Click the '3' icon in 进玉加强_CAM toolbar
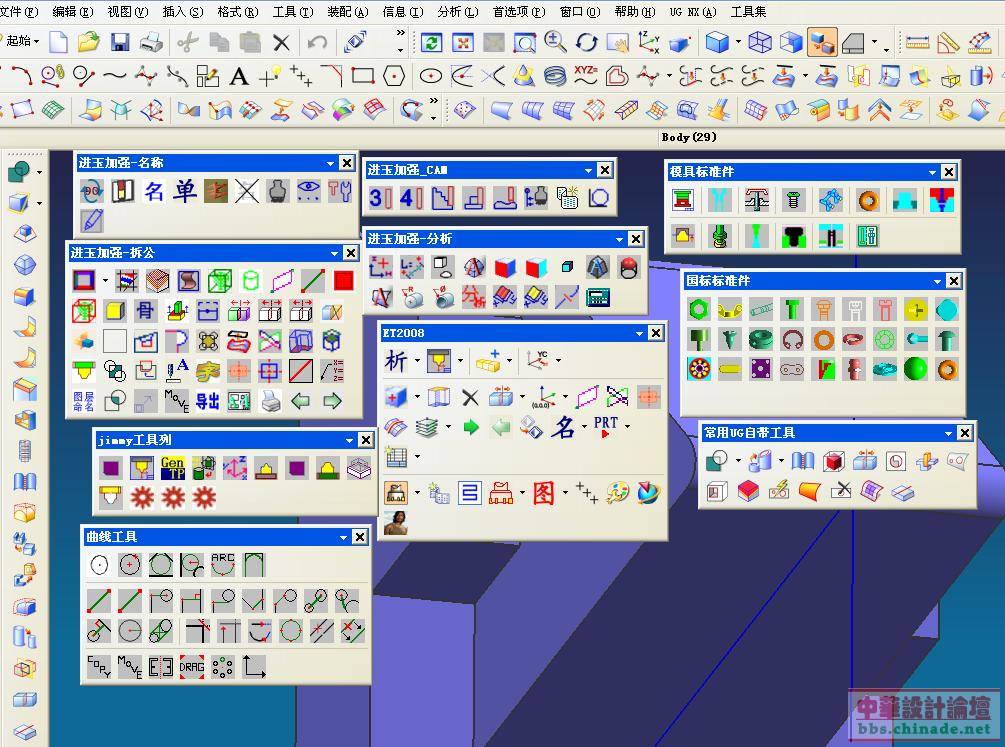This screenshot has width=1005, height=747. [378, 197]
